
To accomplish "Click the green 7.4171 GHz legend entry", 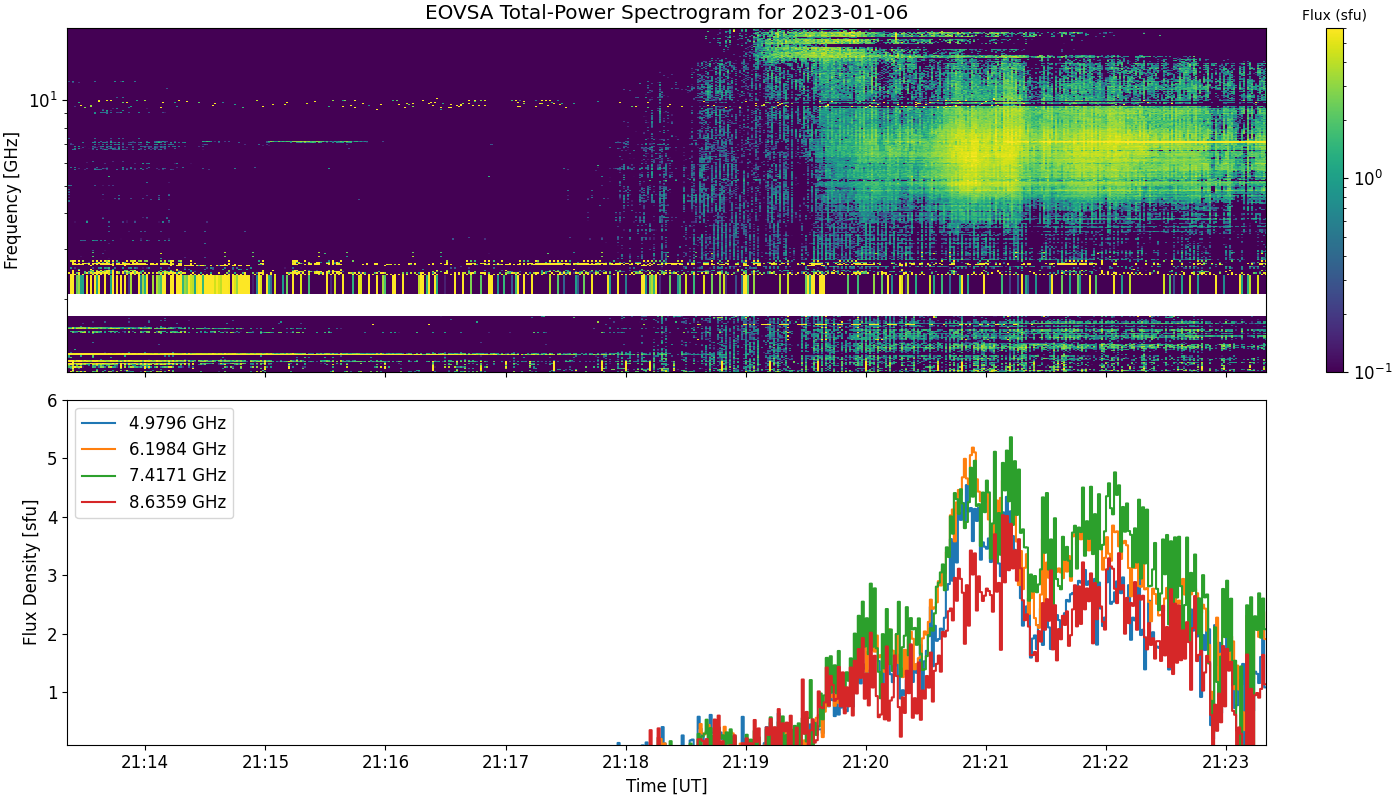I will coord(155,475).
